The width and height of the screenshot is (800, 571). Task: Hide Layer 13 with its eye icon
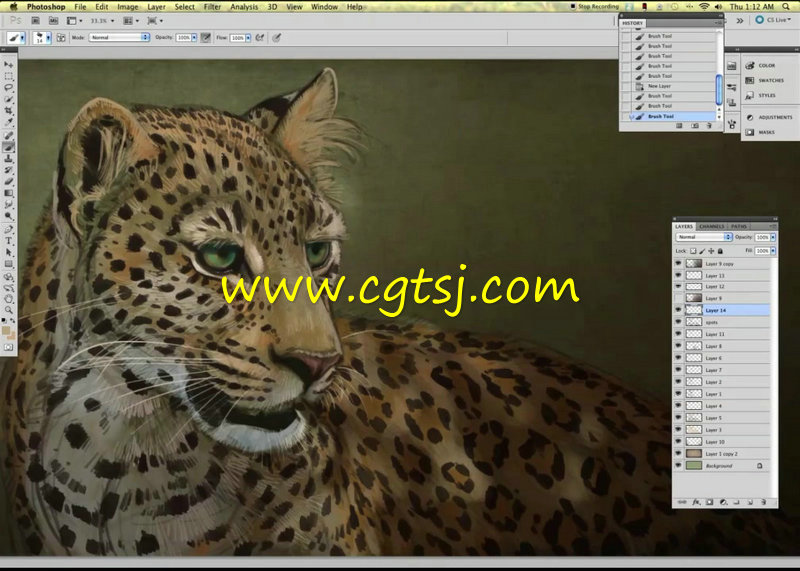click(x=678, y=275)
